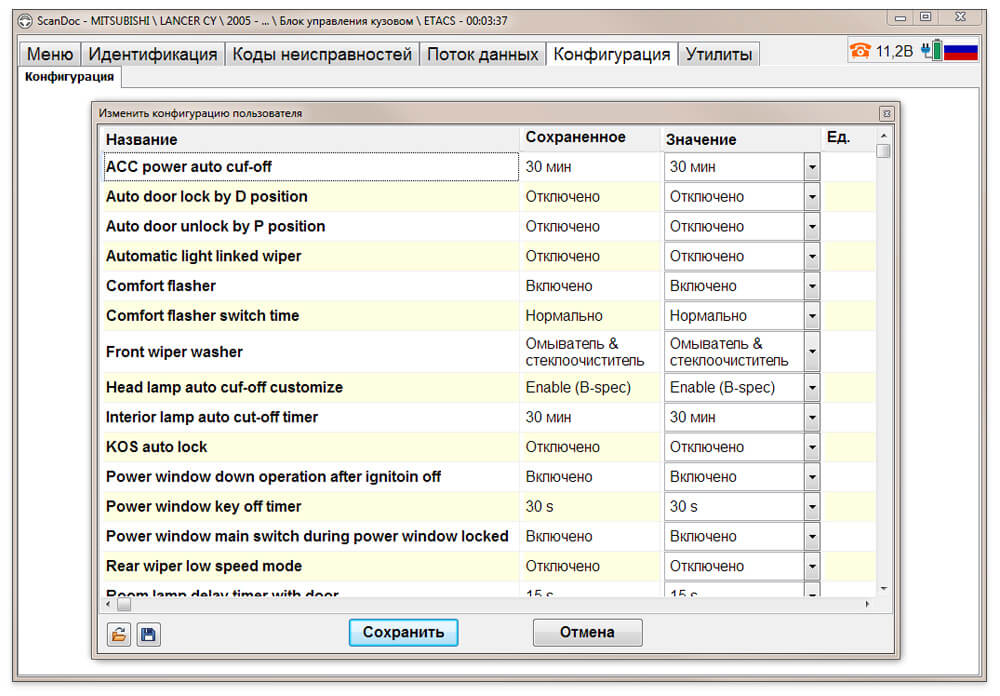Viewport: 1000px width, 696px height.
Task: Open Front wiper washer value dropdown
Action: click(x=812, y=352)
